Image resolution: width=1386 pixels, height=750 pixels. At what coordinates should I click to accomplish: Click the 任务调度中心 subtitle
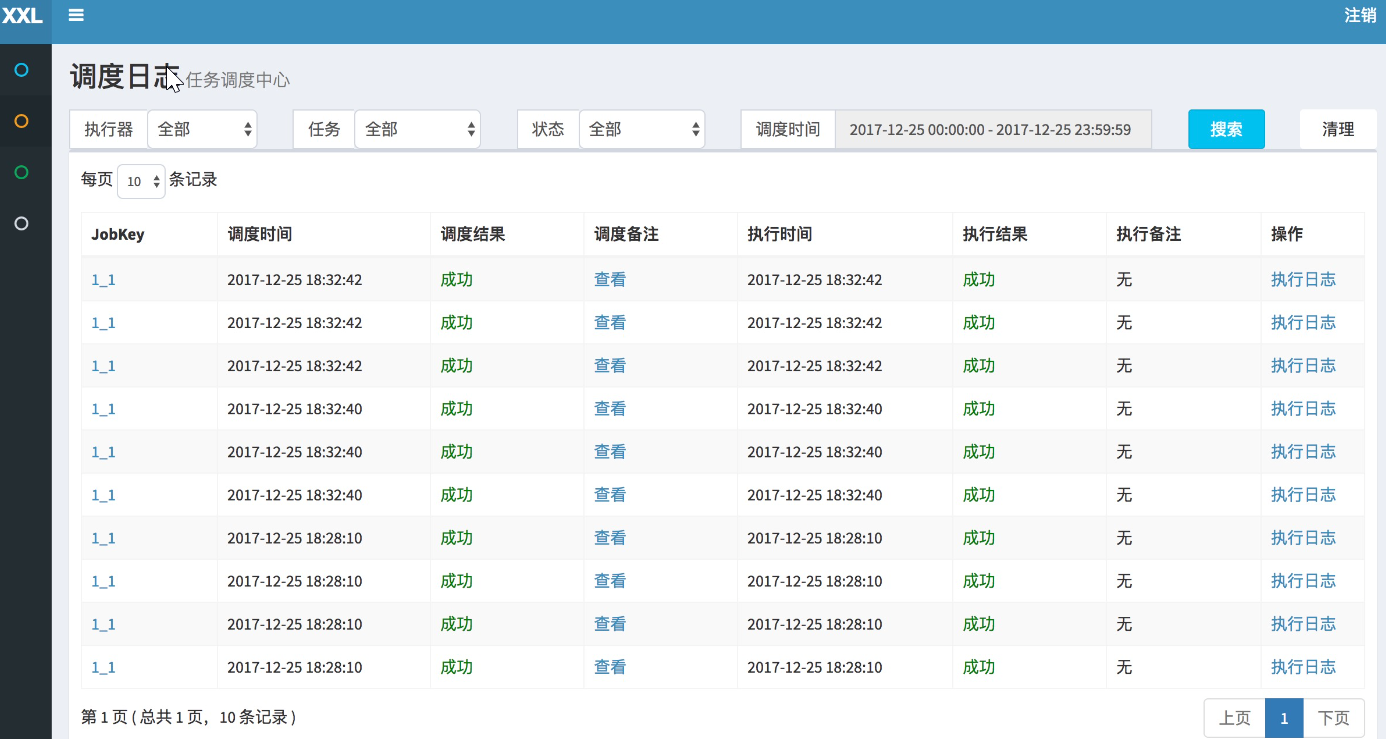click(x=238, y=80)
